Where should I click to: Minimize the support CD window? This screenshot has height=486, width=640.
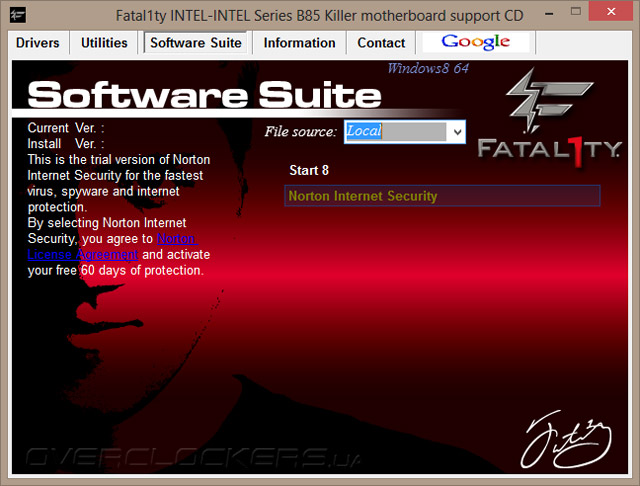[549, 13]
